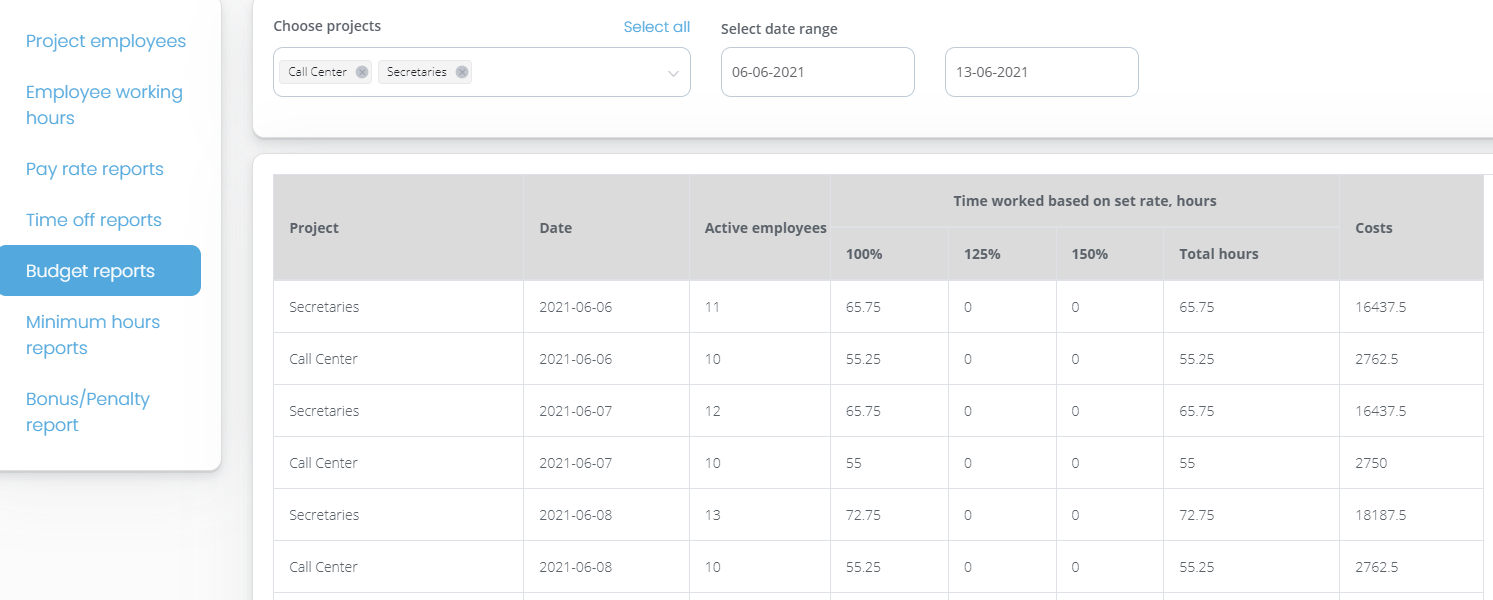Open the end date field 13-06-2021
This screenshot has width=1493, height=600.
coord(1041,72)
